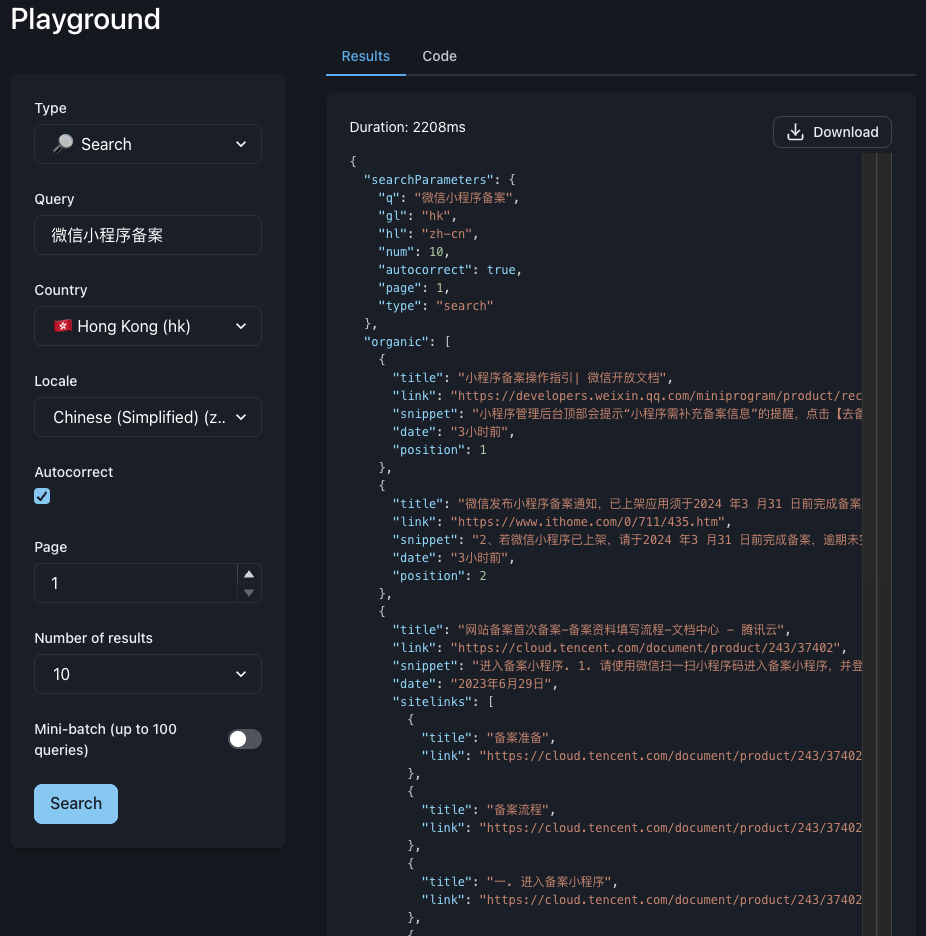
Task: Click into the Query input field
Action: (x=148, y=235)
